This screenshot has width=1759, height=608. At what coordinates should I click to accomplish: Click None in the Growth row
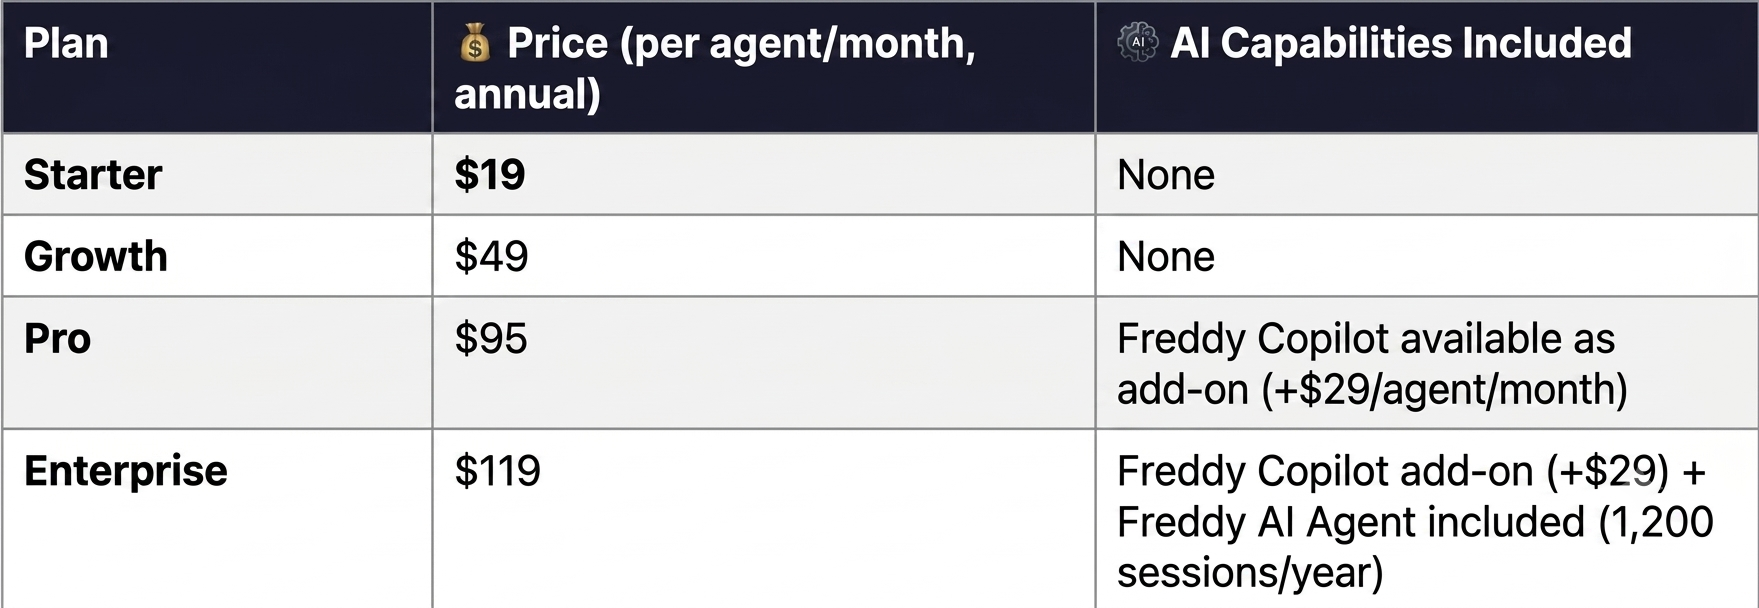pyautogui.click(x=1166, y=257)
